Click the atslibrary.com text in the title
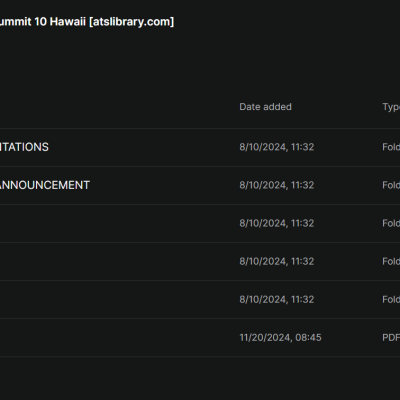Viewport: 400px width, 400px height. 131,22
